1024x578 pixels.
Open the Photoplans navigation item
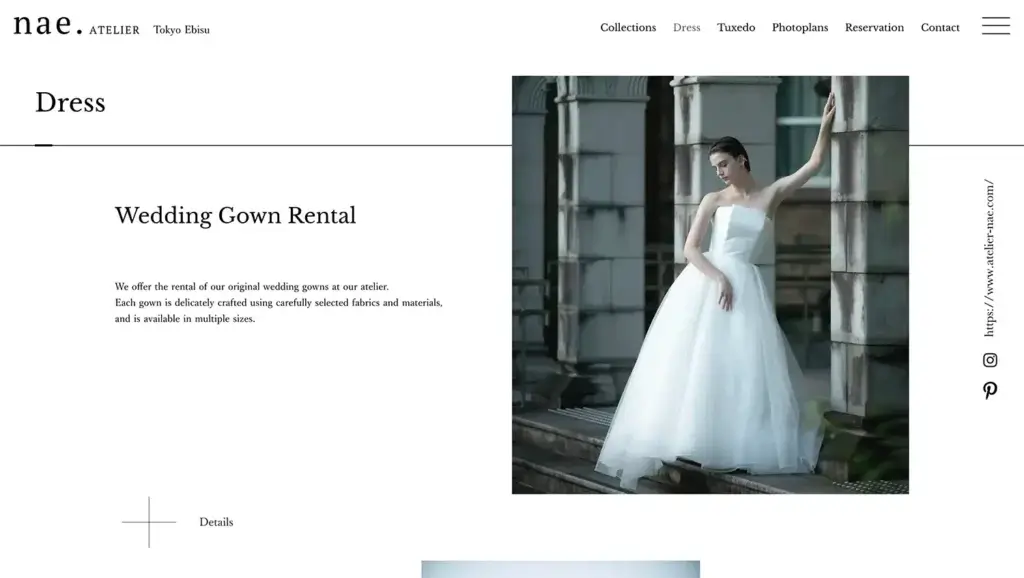800,27
